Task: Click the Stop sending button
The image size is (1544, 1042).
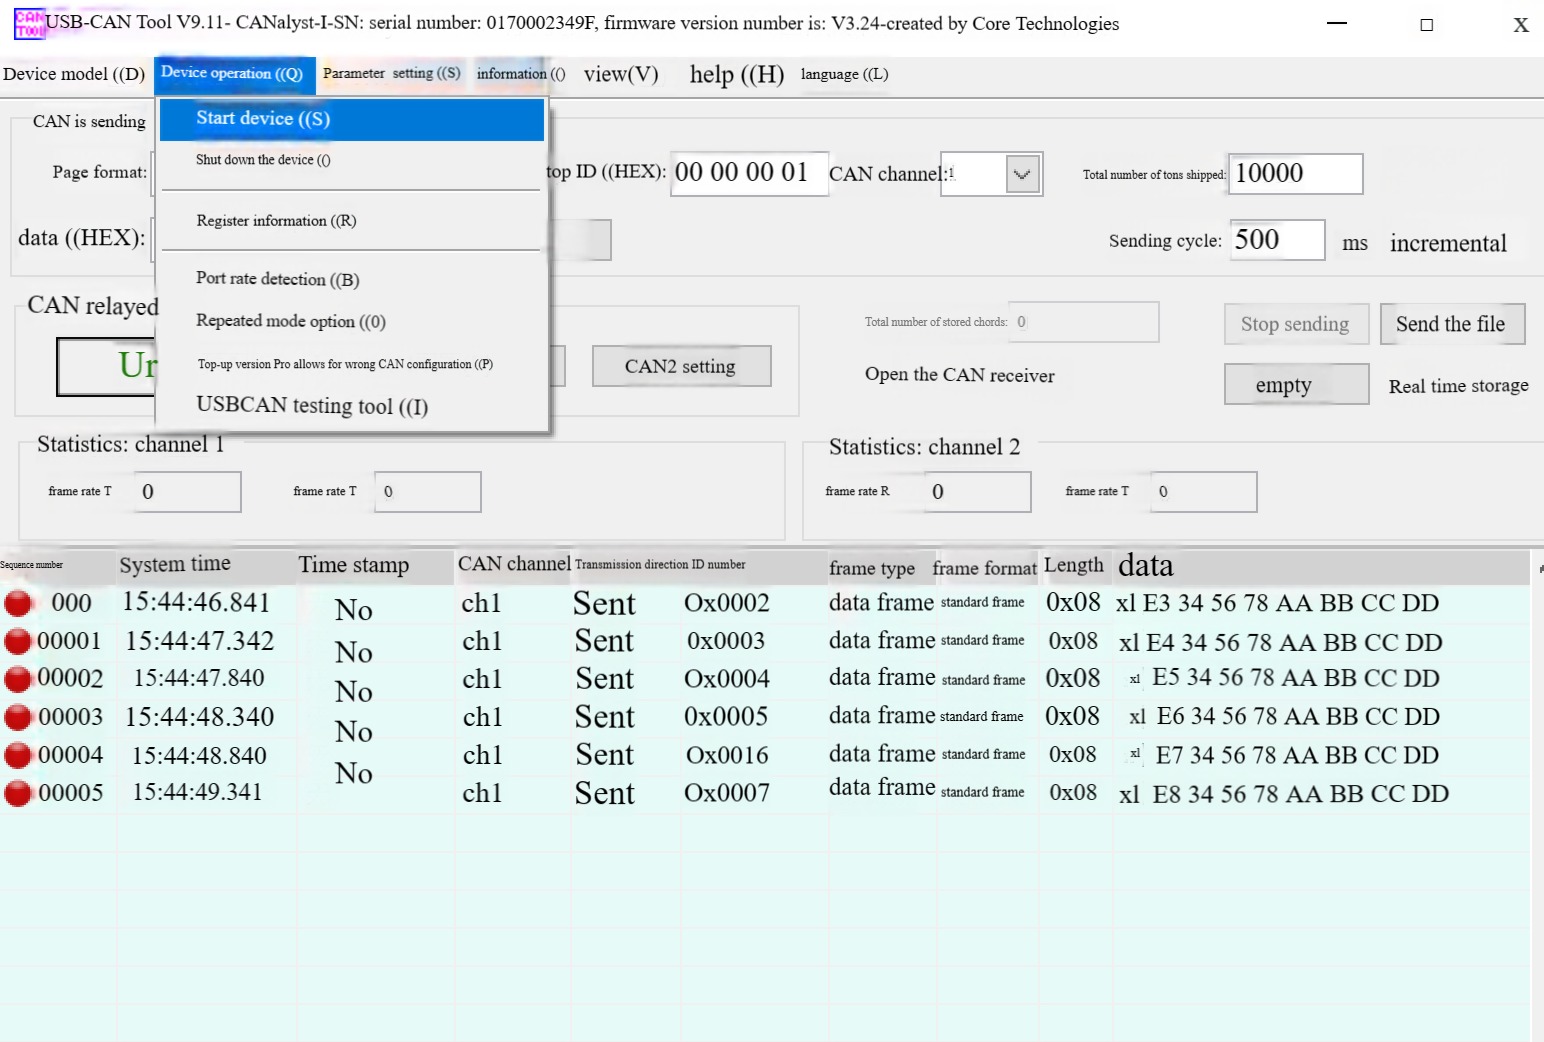Action: [x=1296, y=324]
